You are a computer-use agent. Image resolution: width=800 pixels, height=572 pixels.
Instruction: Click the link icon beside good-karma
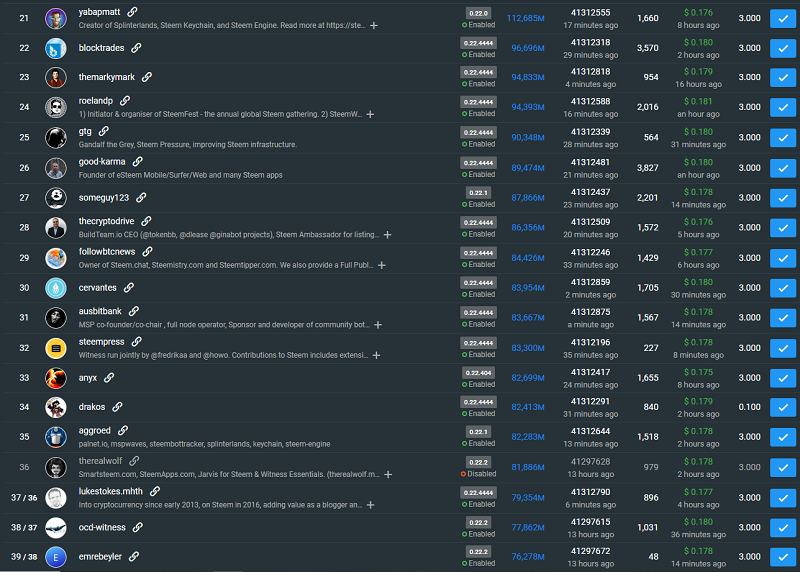point(138,161)
